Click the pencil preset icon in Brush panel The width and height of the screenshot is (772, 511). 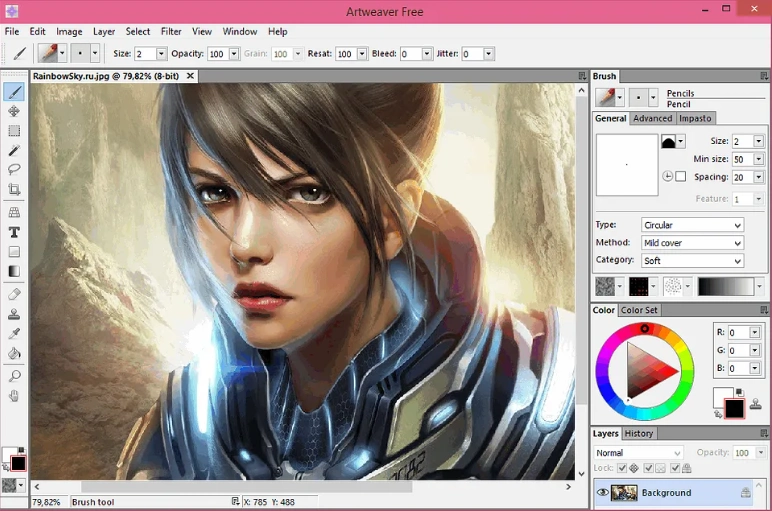point(607,97)
